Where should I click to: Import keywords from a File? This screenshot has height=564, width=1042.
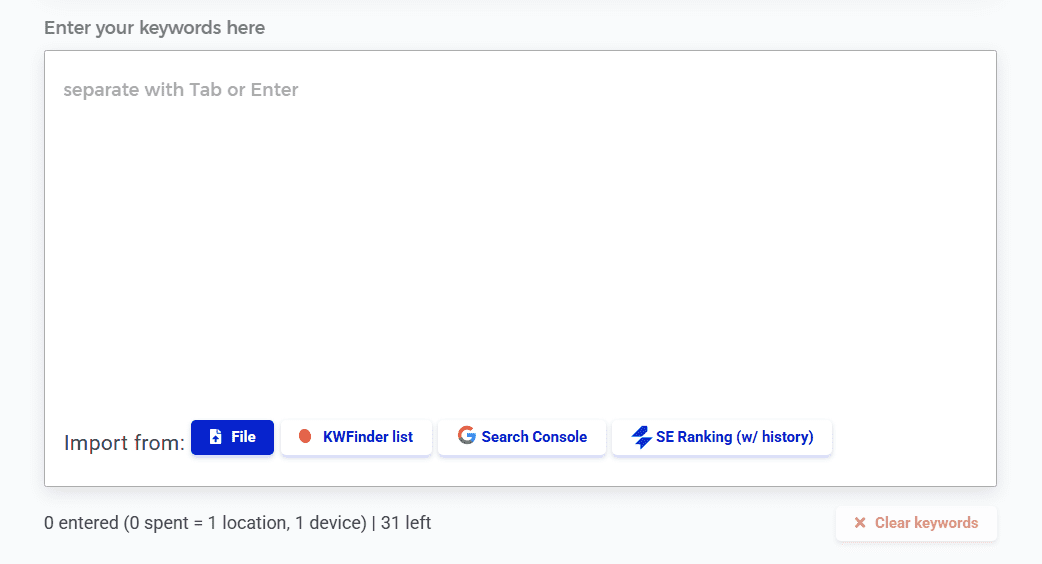tap(232, 437)
